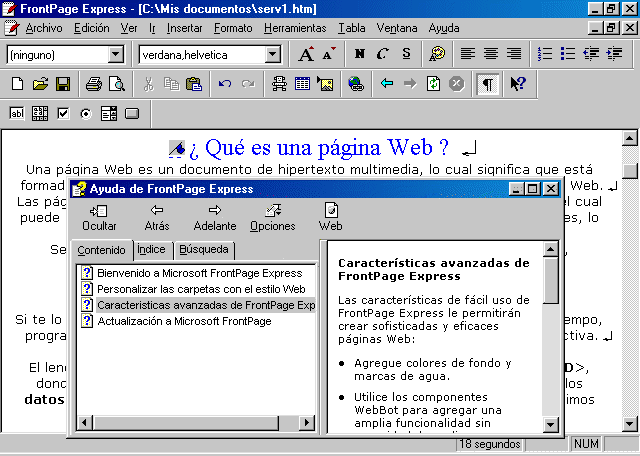Image resolution: width=640 pixels, height=456 pixels.
Task: Align text right
Action: click(513, 54)
